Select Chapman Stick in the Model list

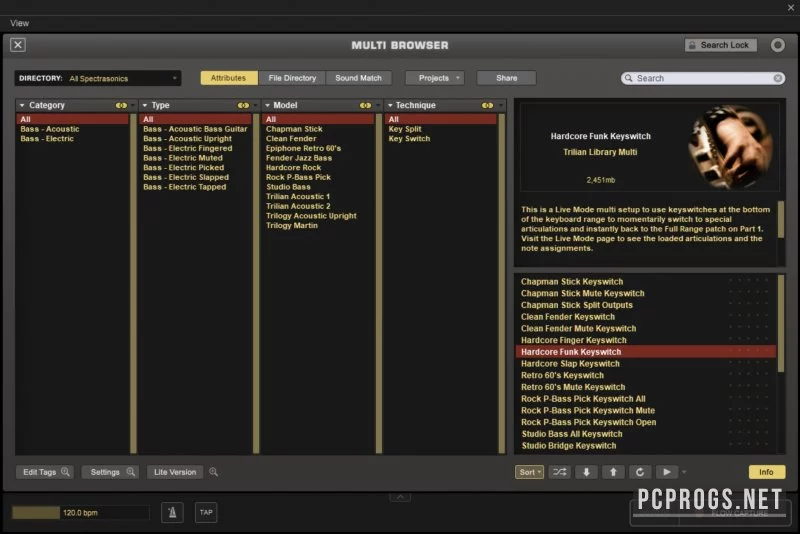tap(294, 129)
